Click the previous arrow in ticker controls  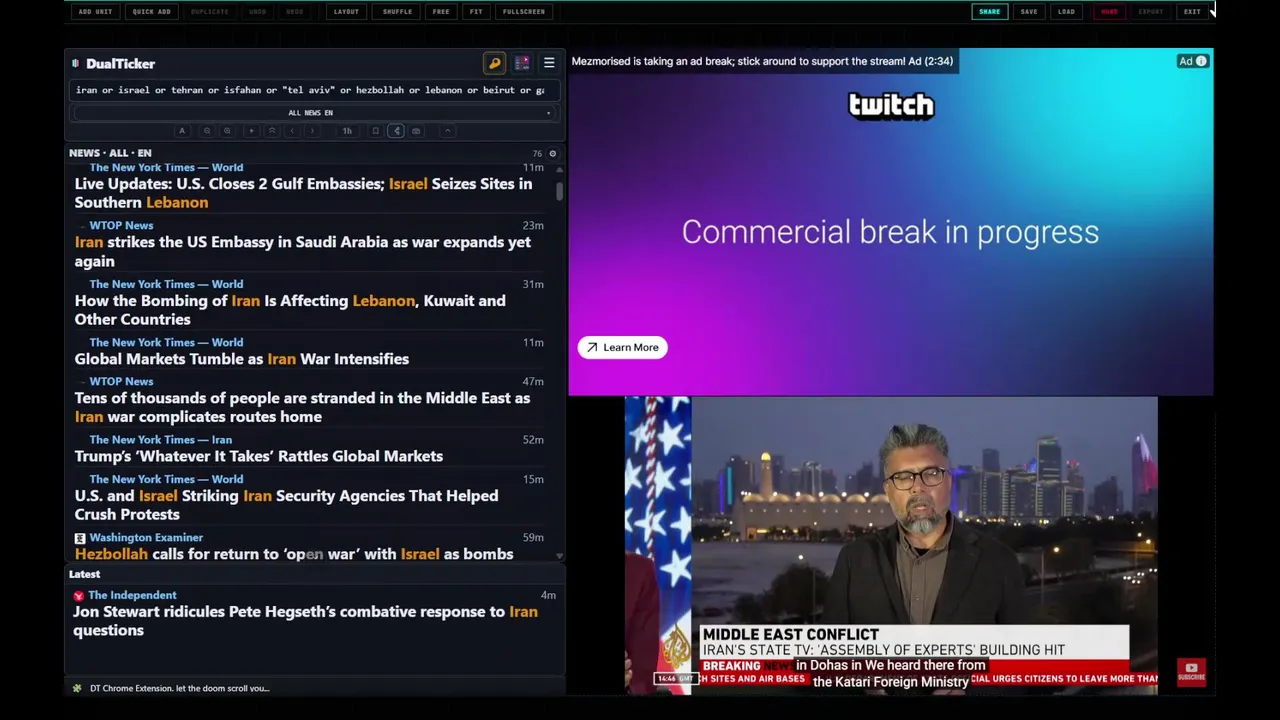point(292,131)
